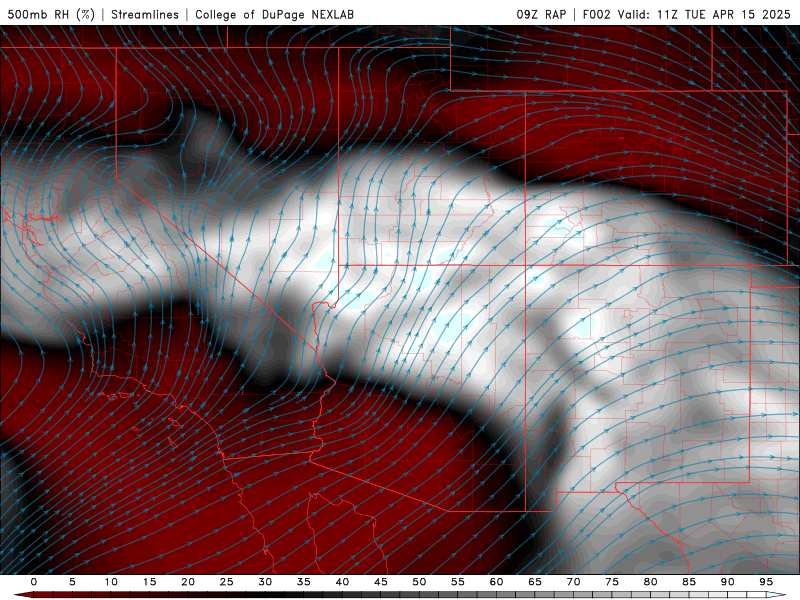The image size is (800, 600).
Task: Click the legend value '75'
Action: 612,582
